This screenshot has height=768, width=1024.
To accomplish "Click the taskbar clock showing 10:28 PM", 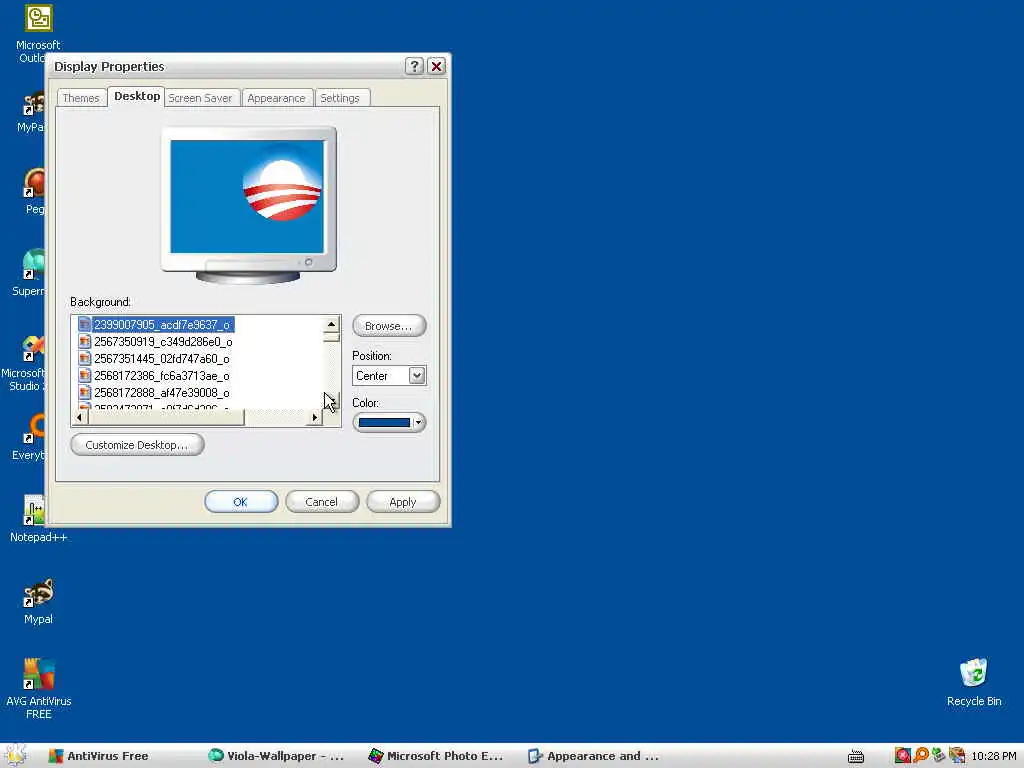I will tap(993, 756).
